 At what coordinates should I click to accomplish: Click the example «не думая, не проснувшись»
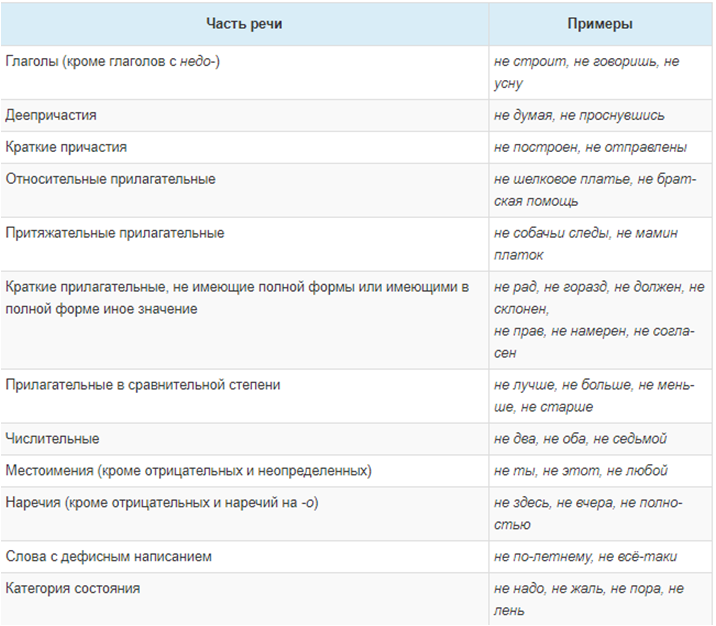click(579, 116)
